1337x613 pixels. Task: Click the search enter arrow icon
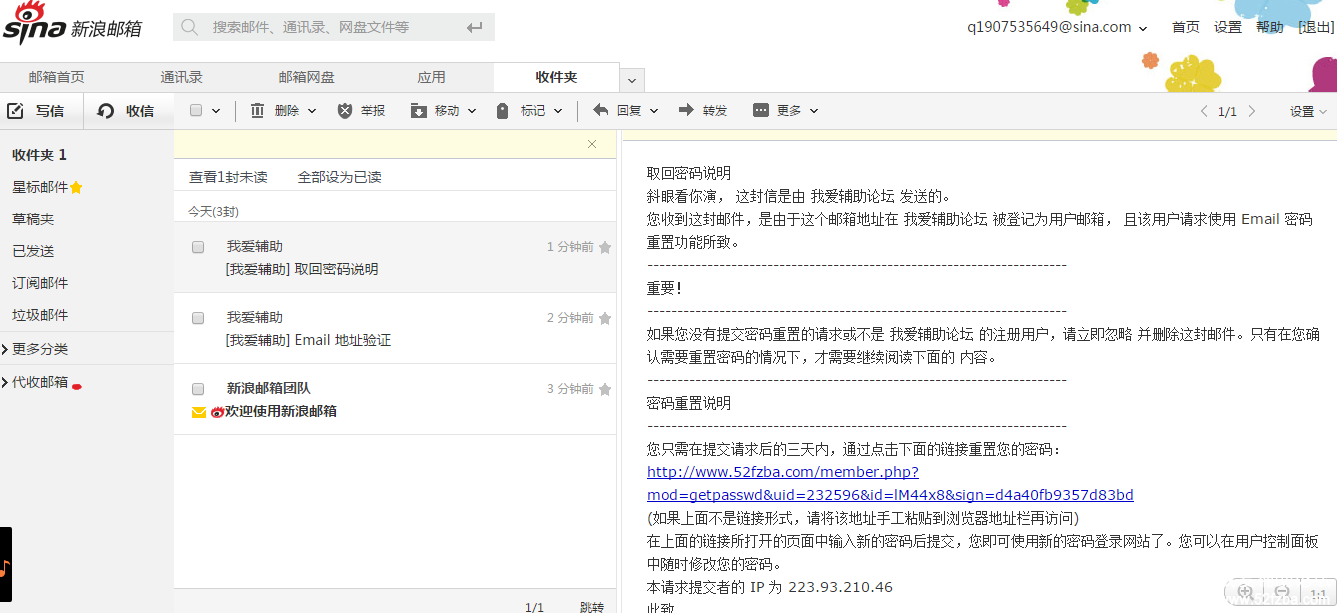point(475,27)
